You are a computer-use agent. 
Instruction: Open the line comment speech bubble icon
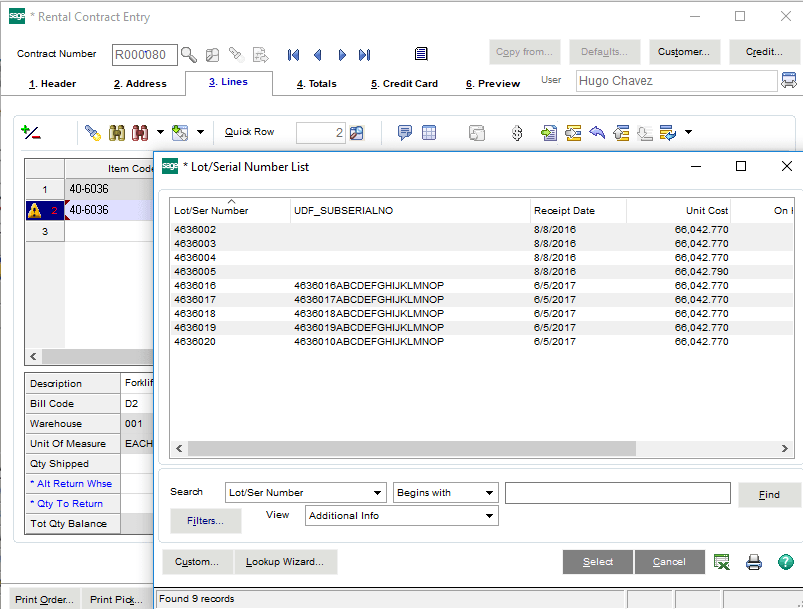[x=405, y=133]
